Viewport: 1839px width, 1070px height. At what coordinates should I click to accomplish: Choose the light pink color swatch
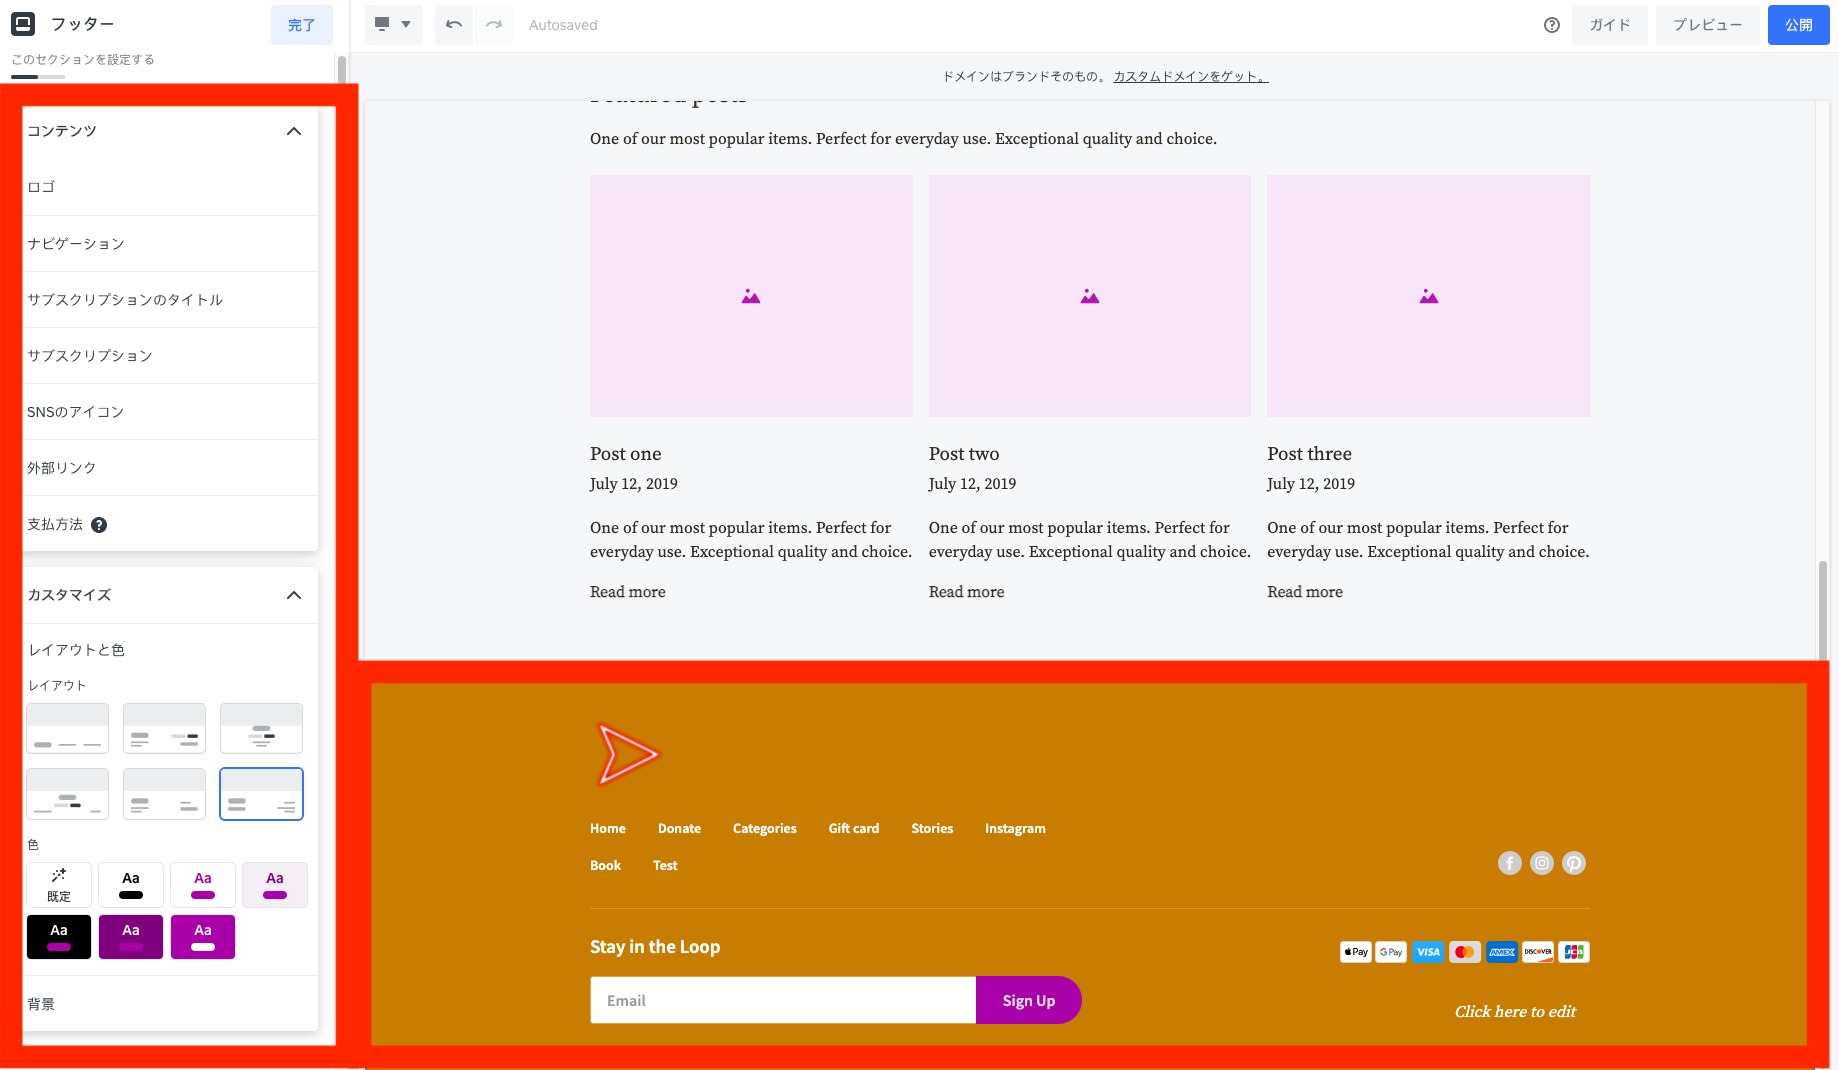coord(275,885)
